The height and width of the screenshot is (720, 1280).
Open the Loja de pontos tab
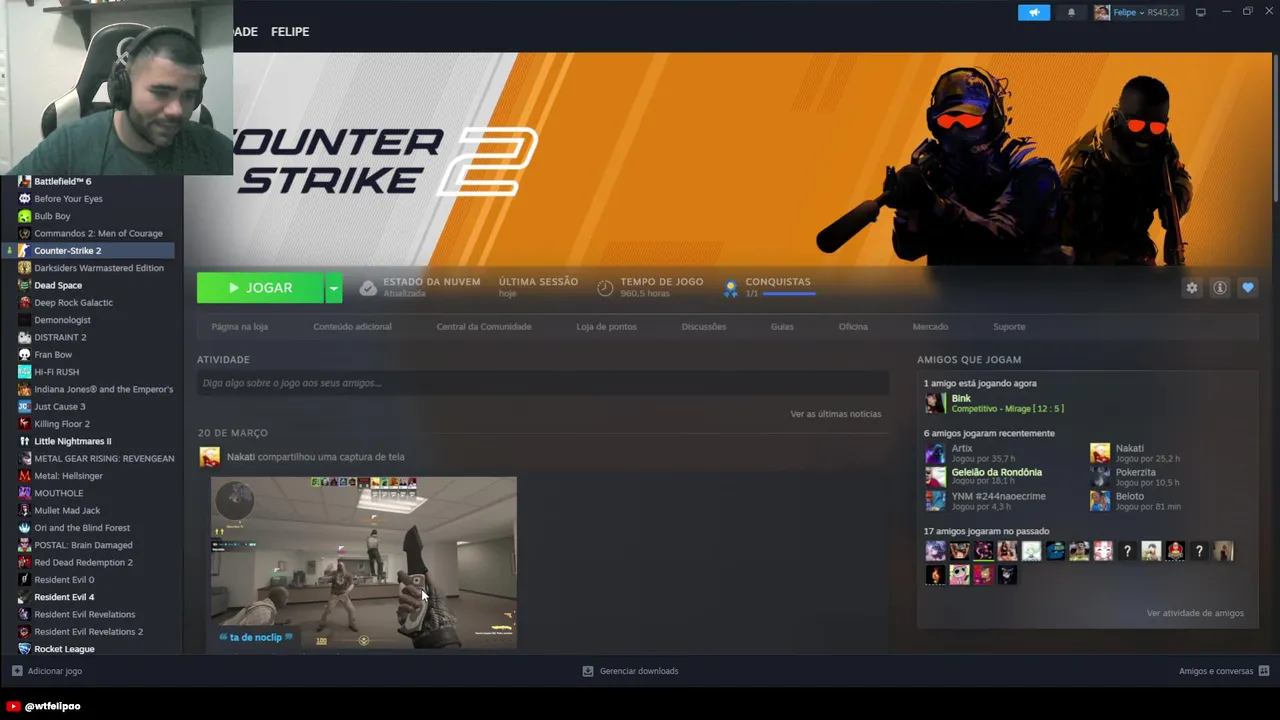(x=606, y=327)
